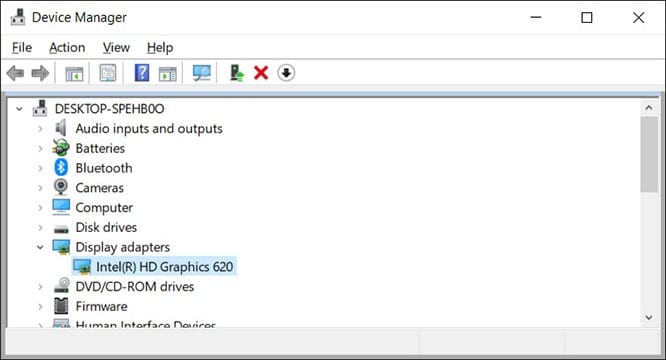666x360 pixels.
Task: Click the Intel HD Graphics 620 device icon
Action: (x=82, y=267)
